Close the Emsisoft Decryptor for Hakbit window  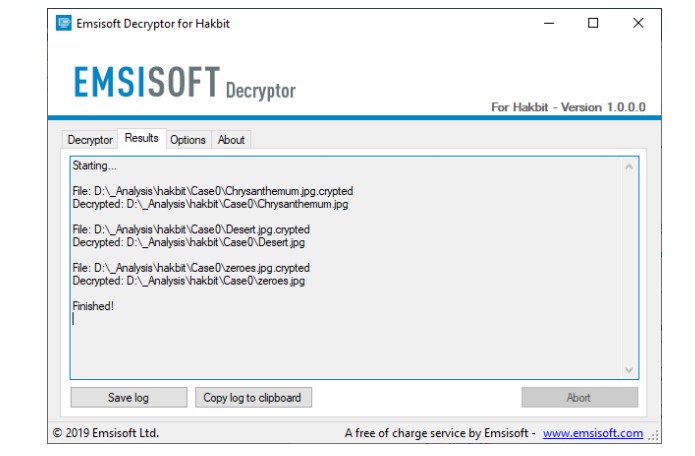pyautogui.click(x=638, y=23)
